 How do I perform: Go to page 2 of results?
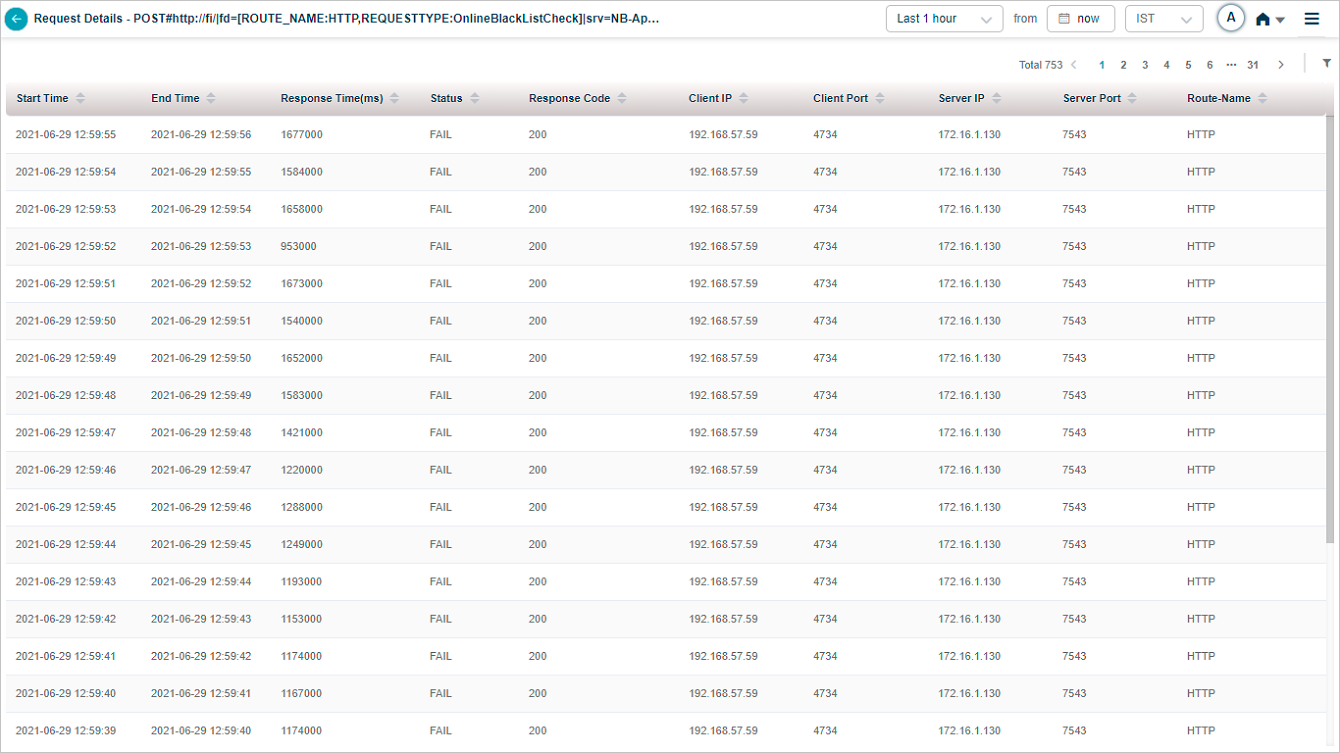[x=1123, y=65]
